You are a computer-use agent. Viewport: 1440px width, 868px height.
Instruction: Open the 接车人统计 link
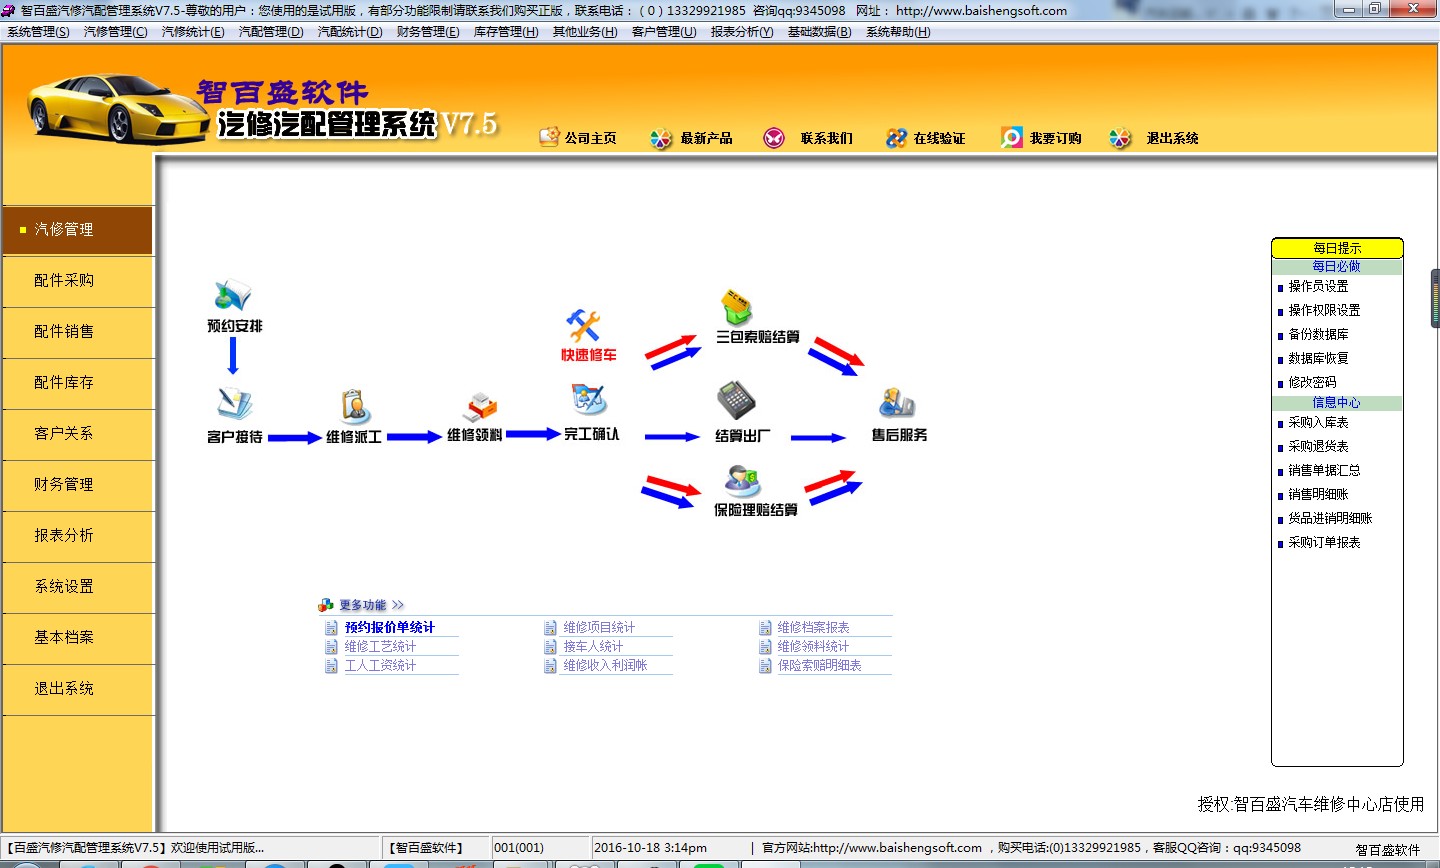(x=593, y=647)
